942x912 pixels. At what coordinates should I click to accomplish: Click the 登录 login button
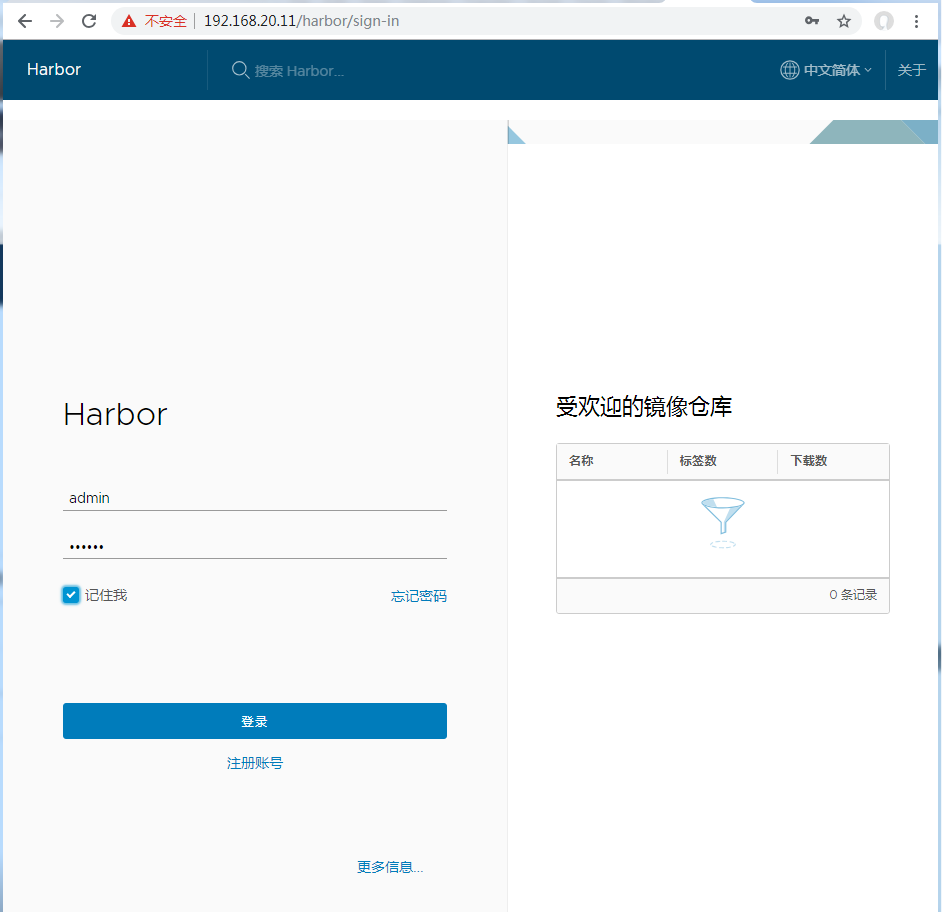click(x=255, y=721)
